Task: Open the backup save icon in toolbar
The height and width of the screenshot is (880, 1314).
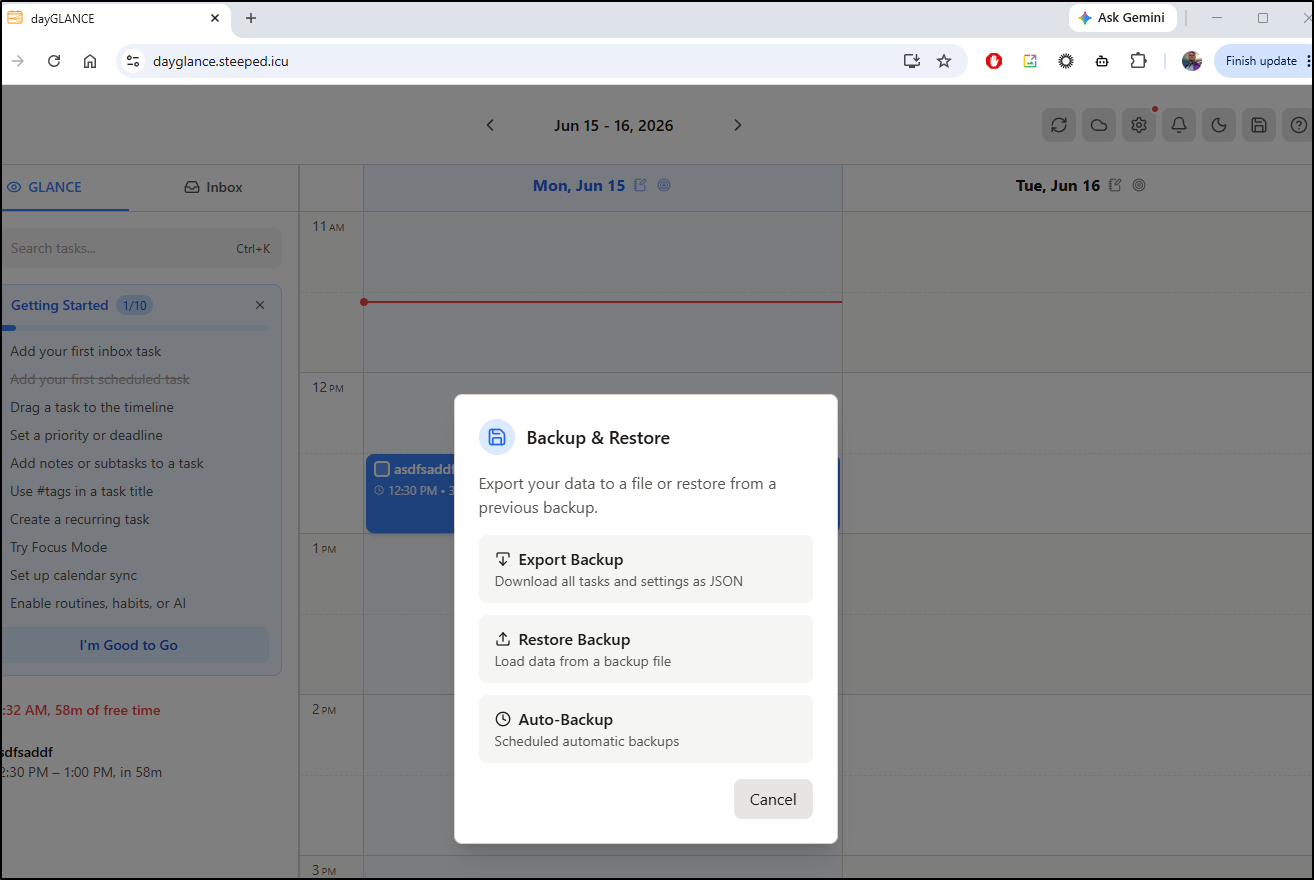Action: pyautogui.click(x=1259, y=125)
